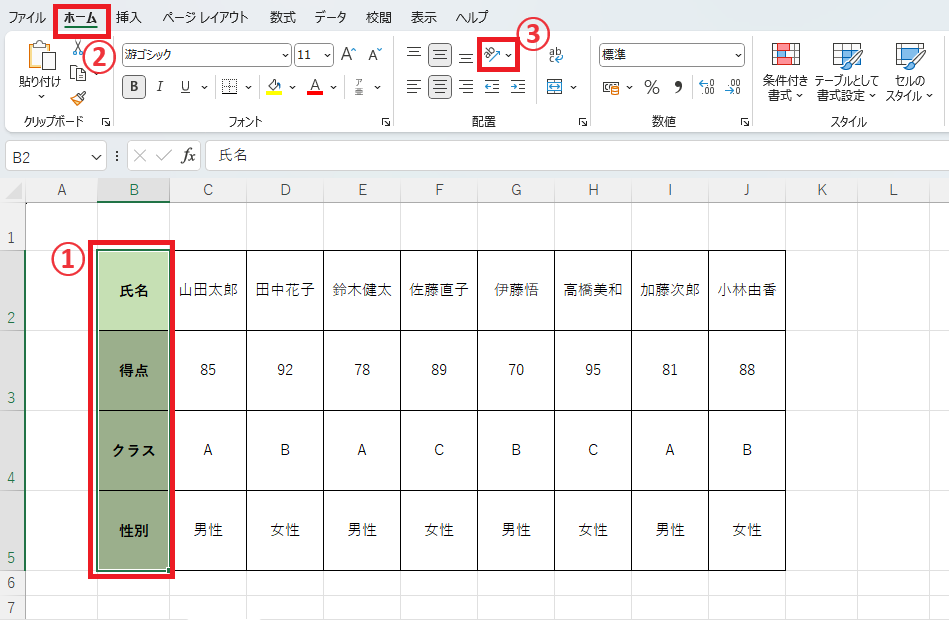Switch to the 表示 tab
949x620 pixels.
pyautogui.click(x=424, y=18)
